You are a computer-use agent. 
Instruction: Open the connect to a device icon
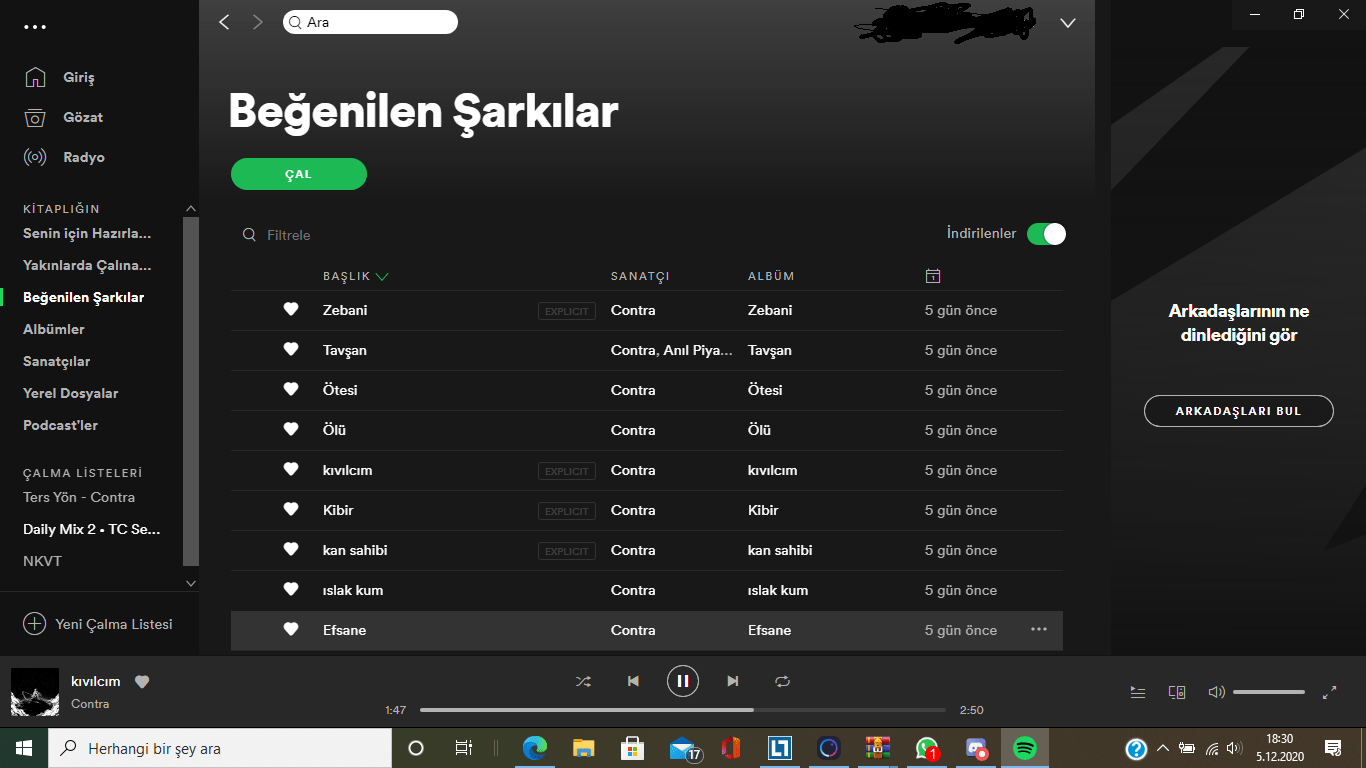click(1177, 691)
